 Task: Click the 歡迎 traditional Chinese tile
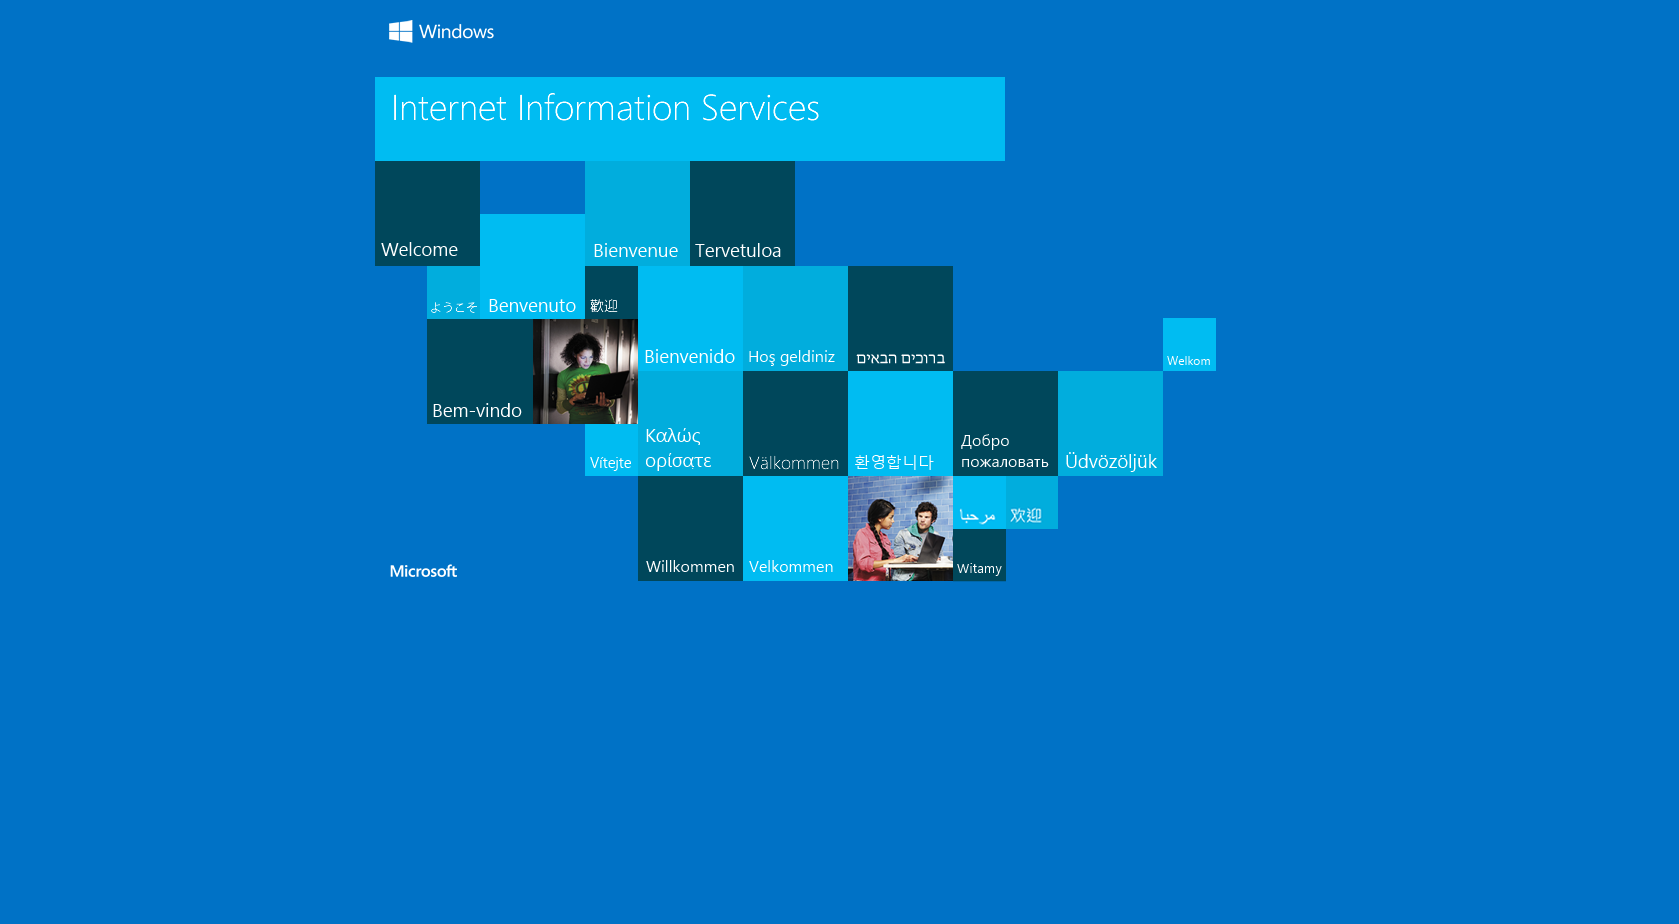611,292
